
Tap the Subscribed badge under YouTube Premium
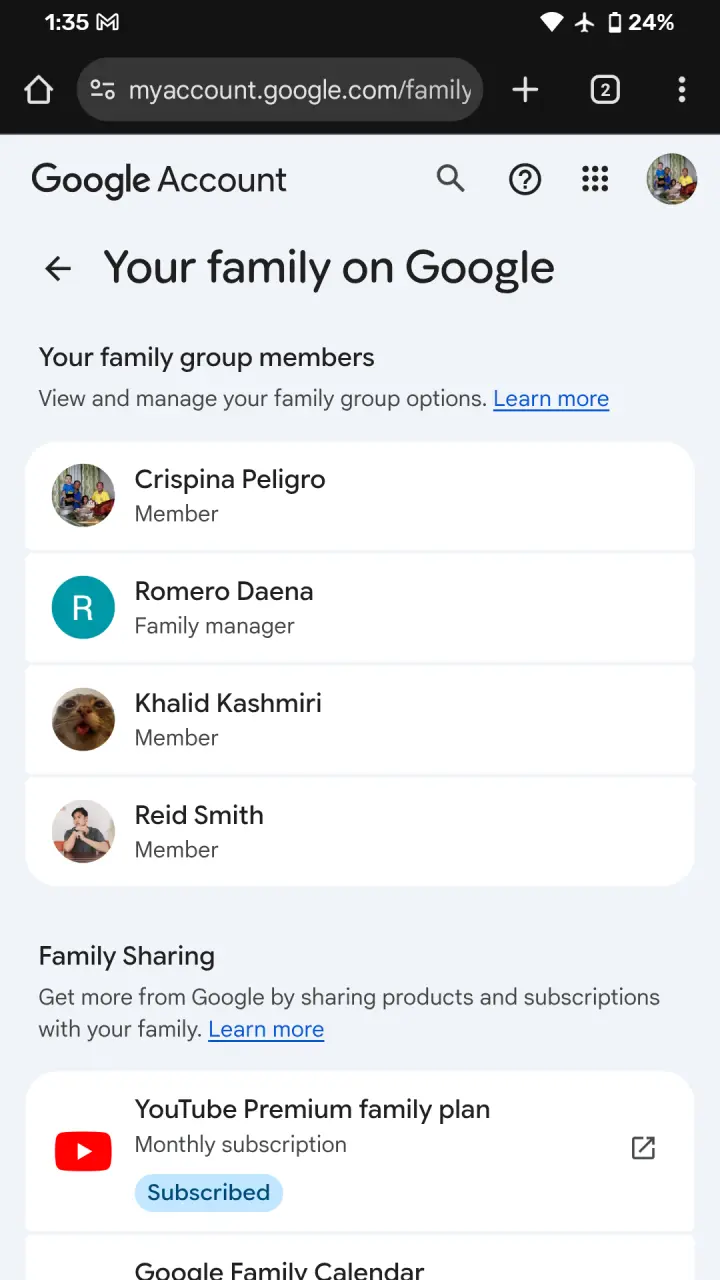(209, 1192)
